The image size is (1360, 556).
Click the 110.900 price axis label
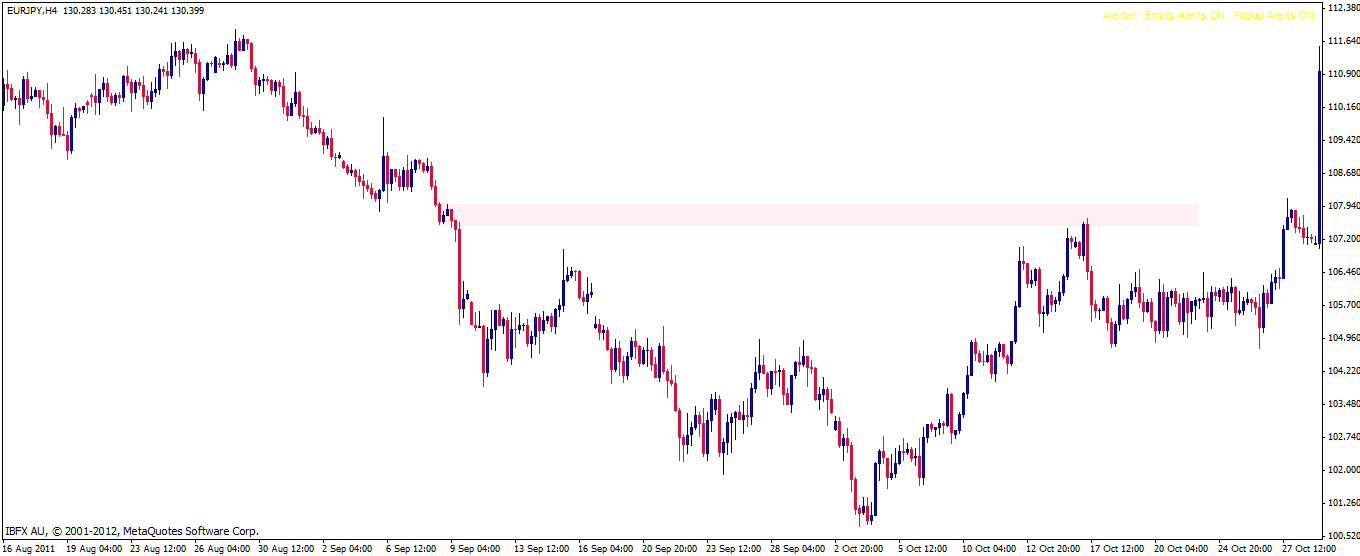pos(1341,74)
